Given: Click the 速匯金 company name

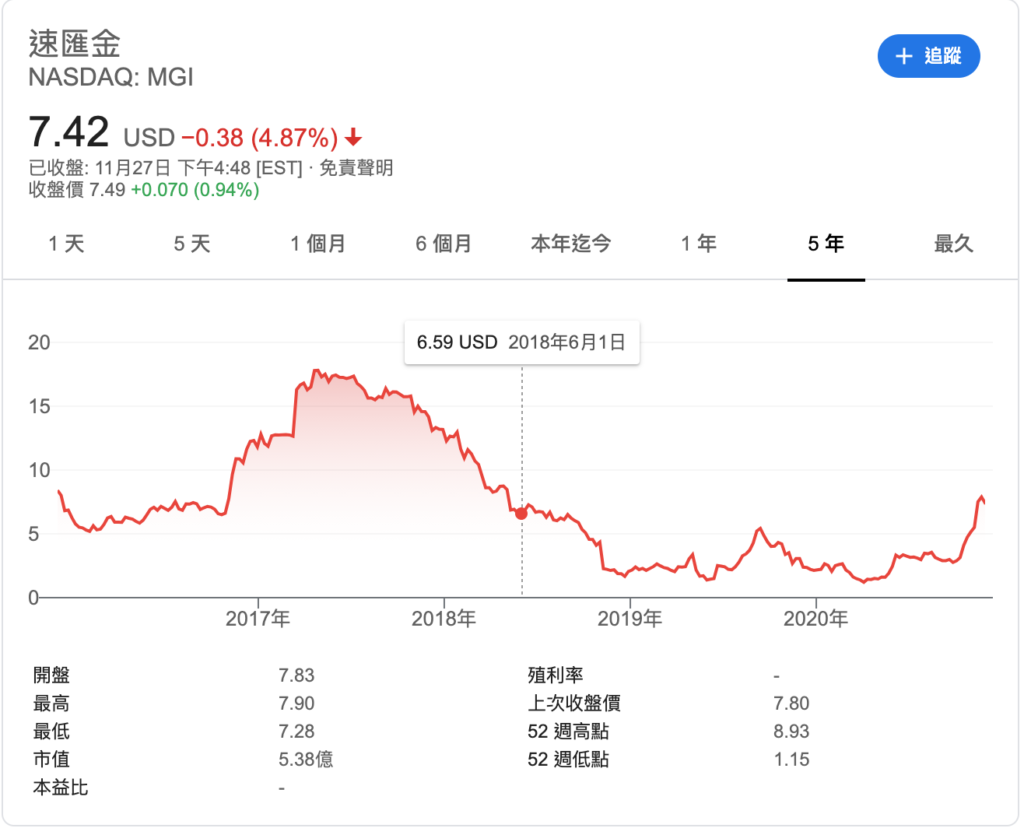Looking at the screenshot, I should pos(74,44).
